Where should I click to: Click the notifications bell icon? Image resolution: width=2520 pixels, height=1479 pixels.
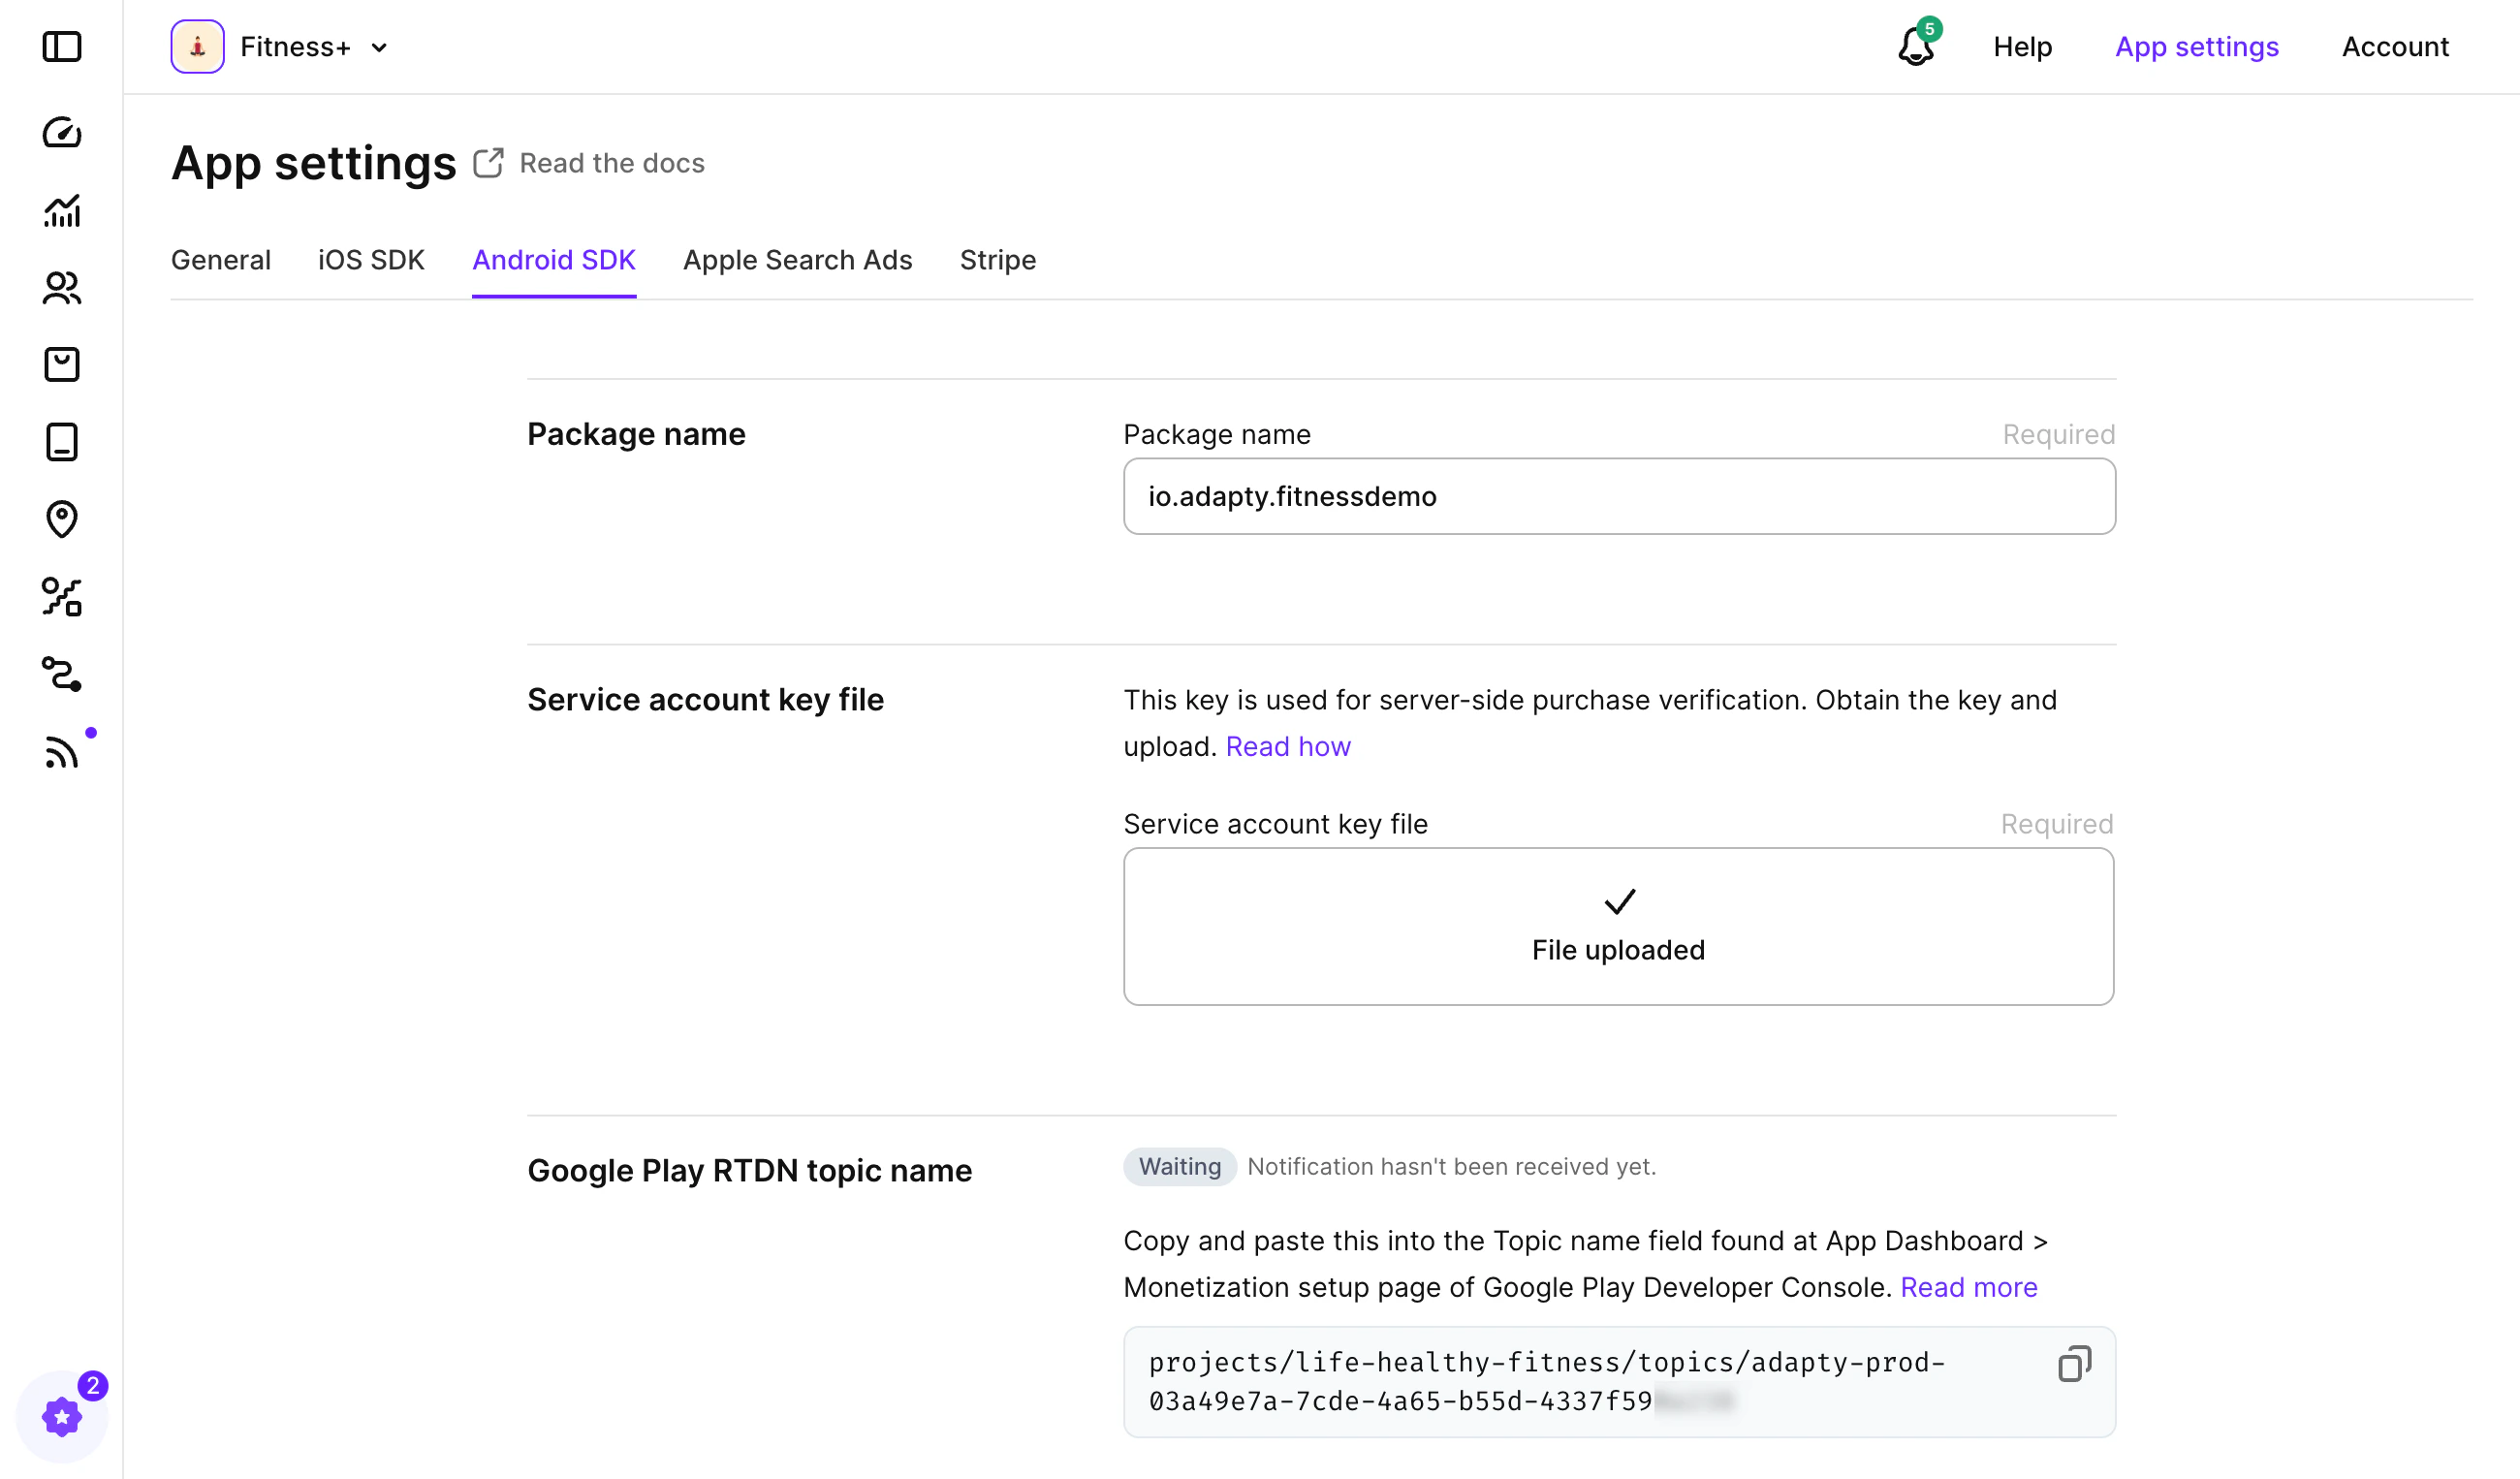coord(1915,47)
